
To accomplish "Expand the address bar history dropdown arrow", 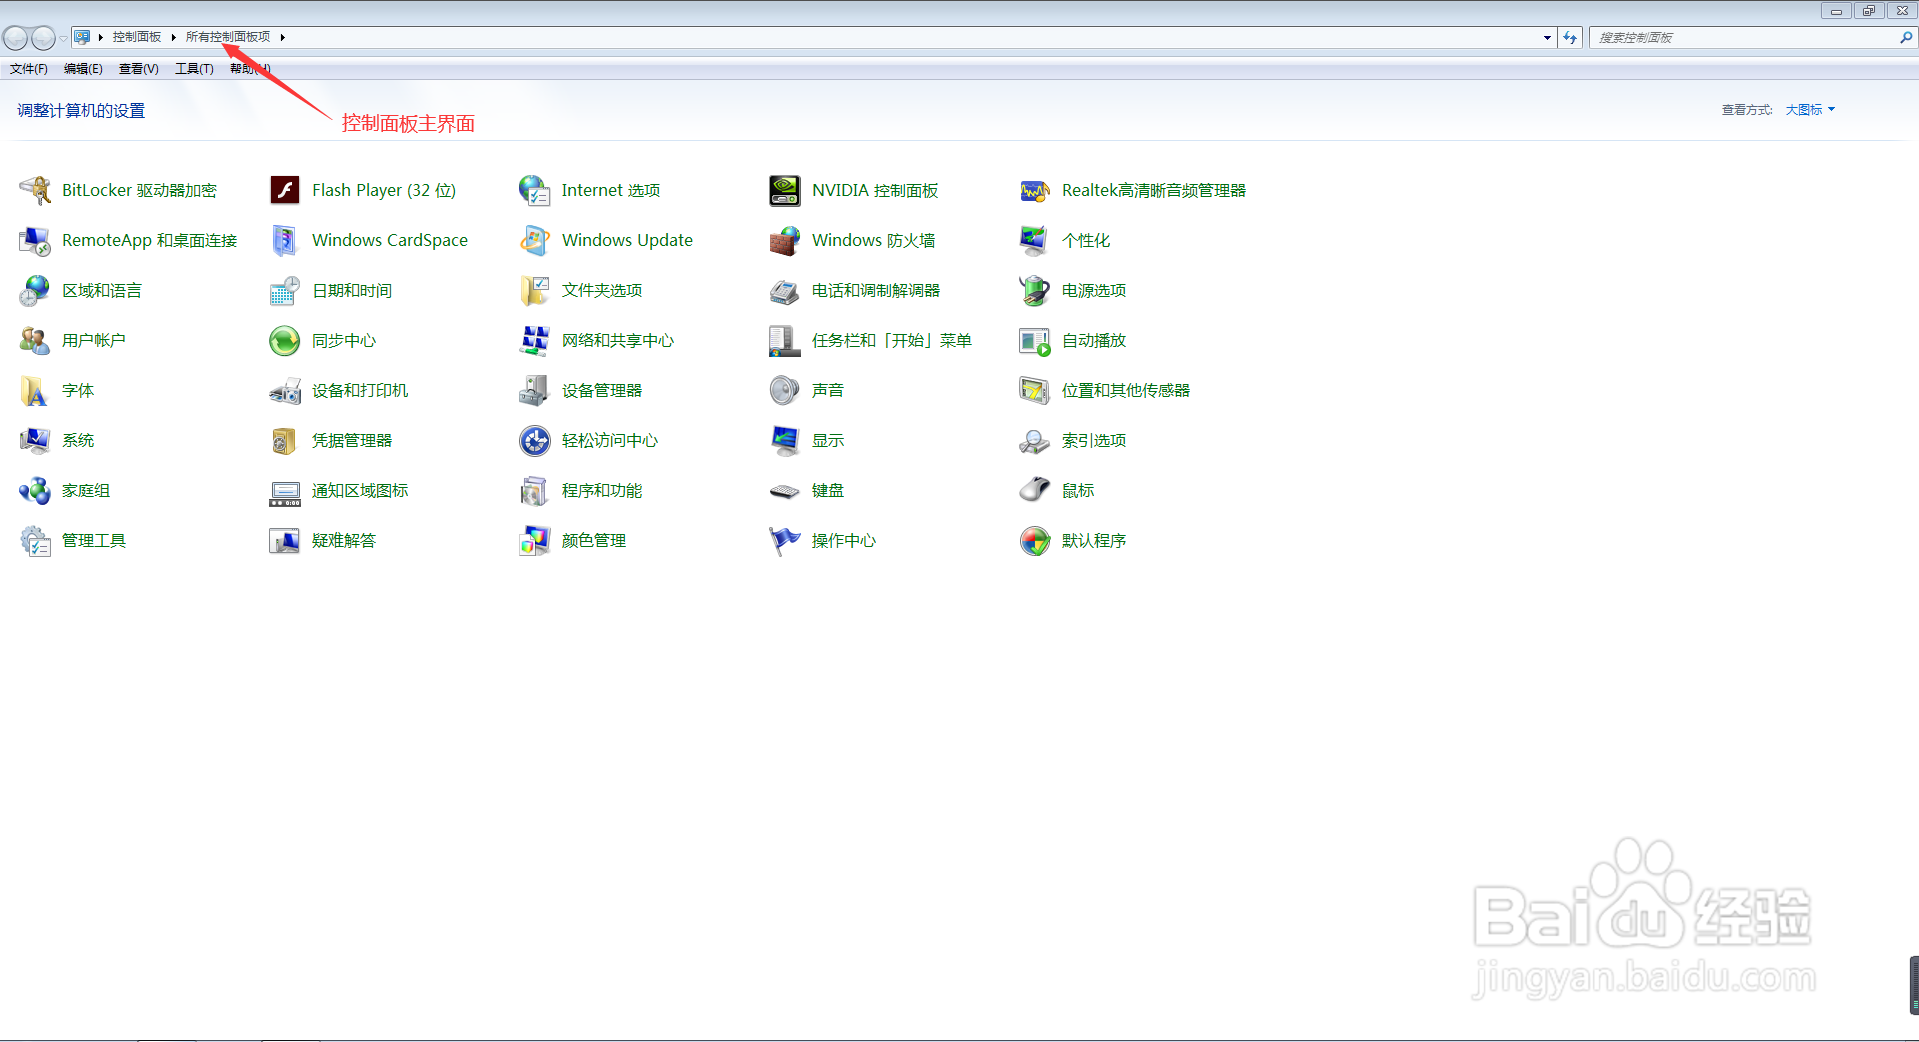I will click(x=1547, y=38).
